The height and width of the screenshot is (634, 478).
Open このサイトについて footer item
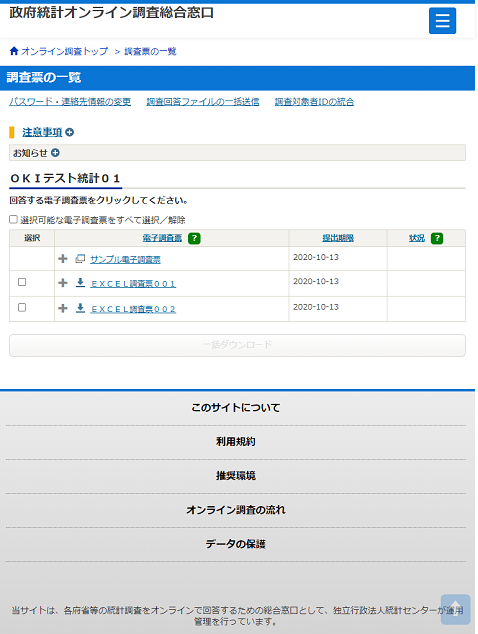pyautogui.click(x=236, y=408)
